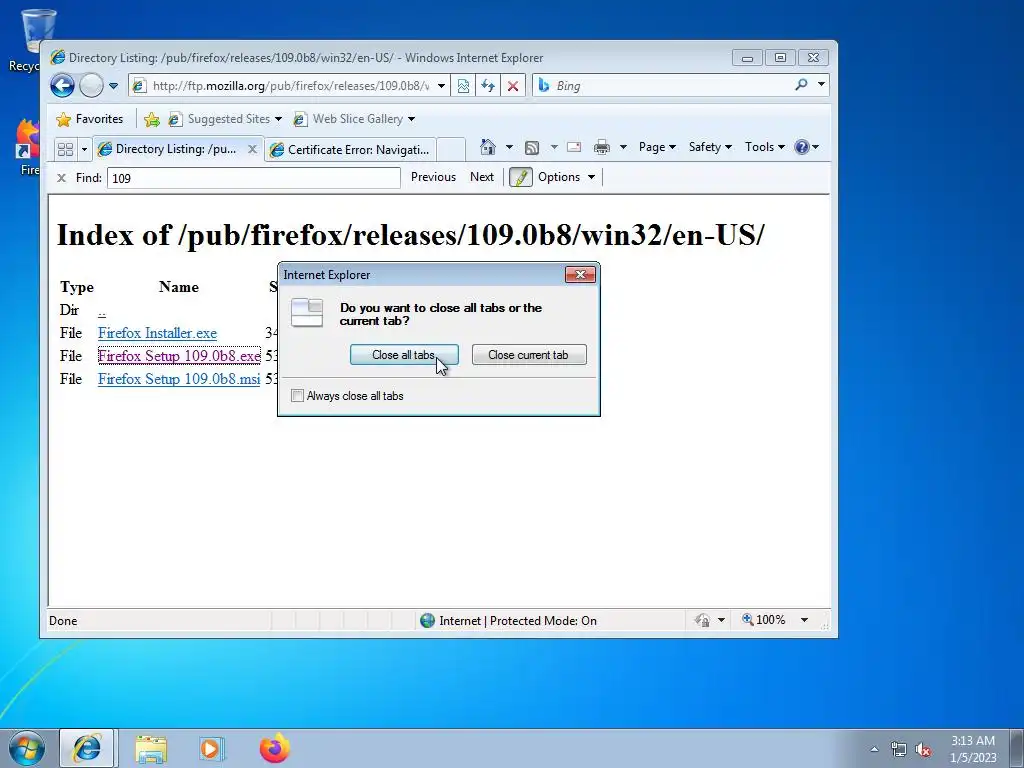Viewport: 1024px width, 768px height.
Task: Open the Help question mark menu
Action: coord(807,147)
